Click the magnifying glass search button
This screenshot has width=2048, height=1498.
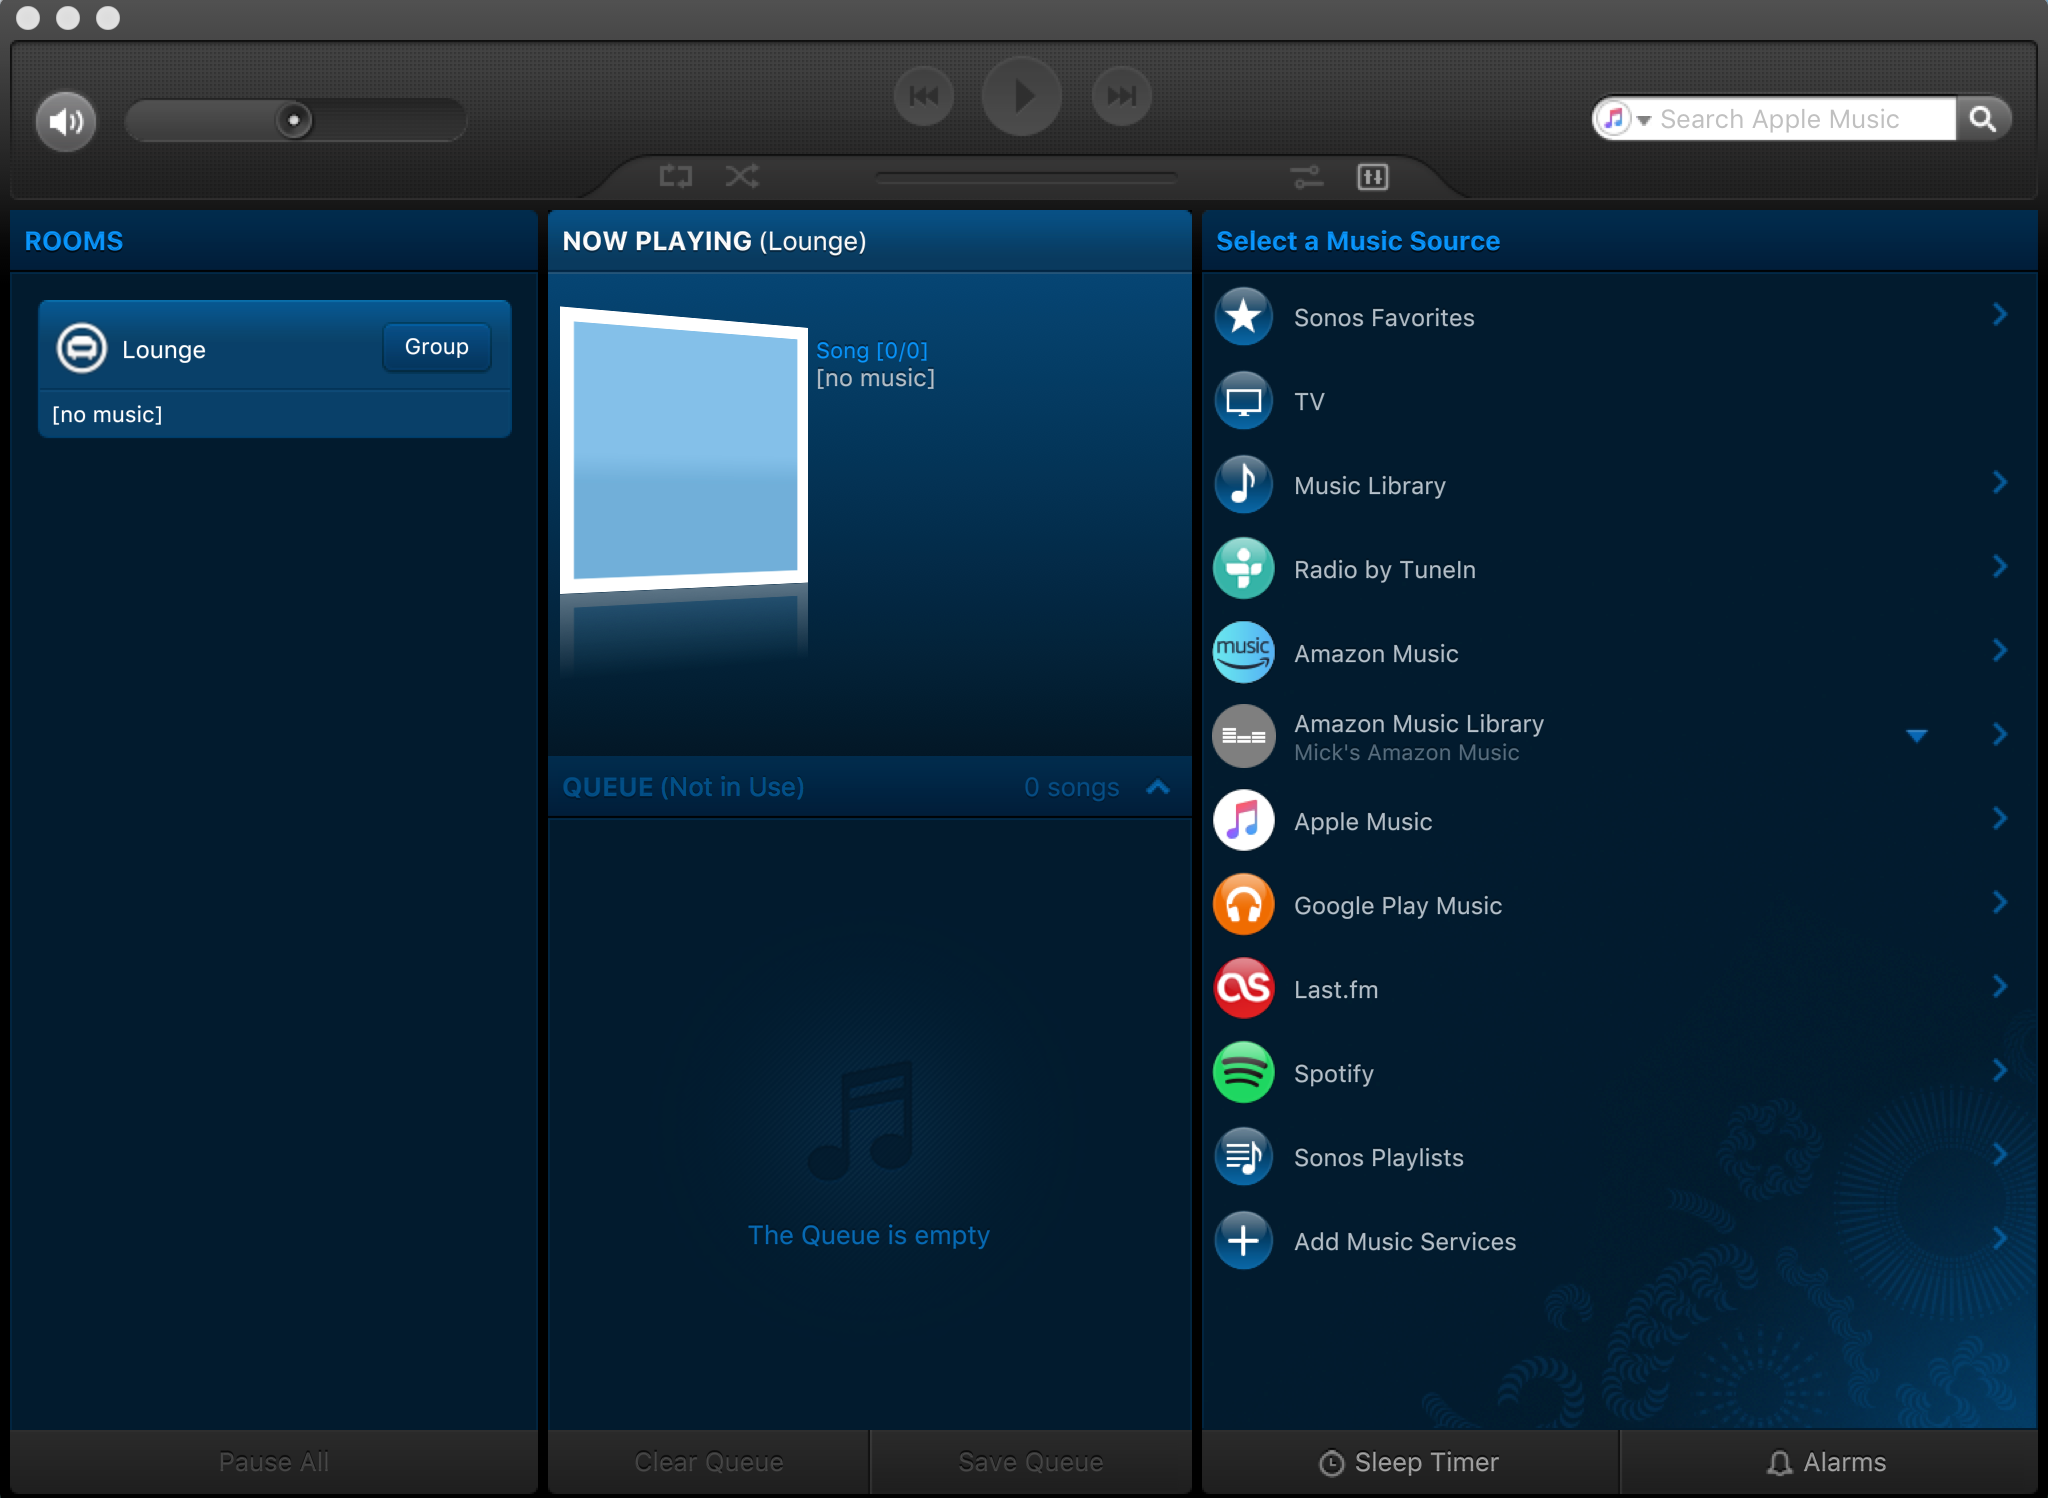pyautogui.click(x=1982, y=119)
